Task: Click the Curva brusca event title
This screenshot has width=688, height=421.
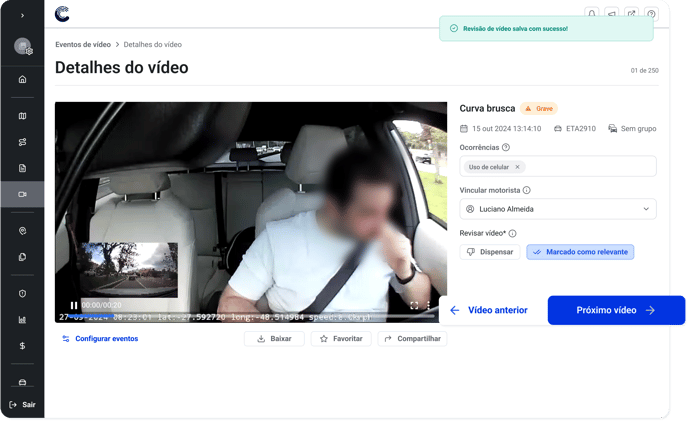Action: click(487, 108)
